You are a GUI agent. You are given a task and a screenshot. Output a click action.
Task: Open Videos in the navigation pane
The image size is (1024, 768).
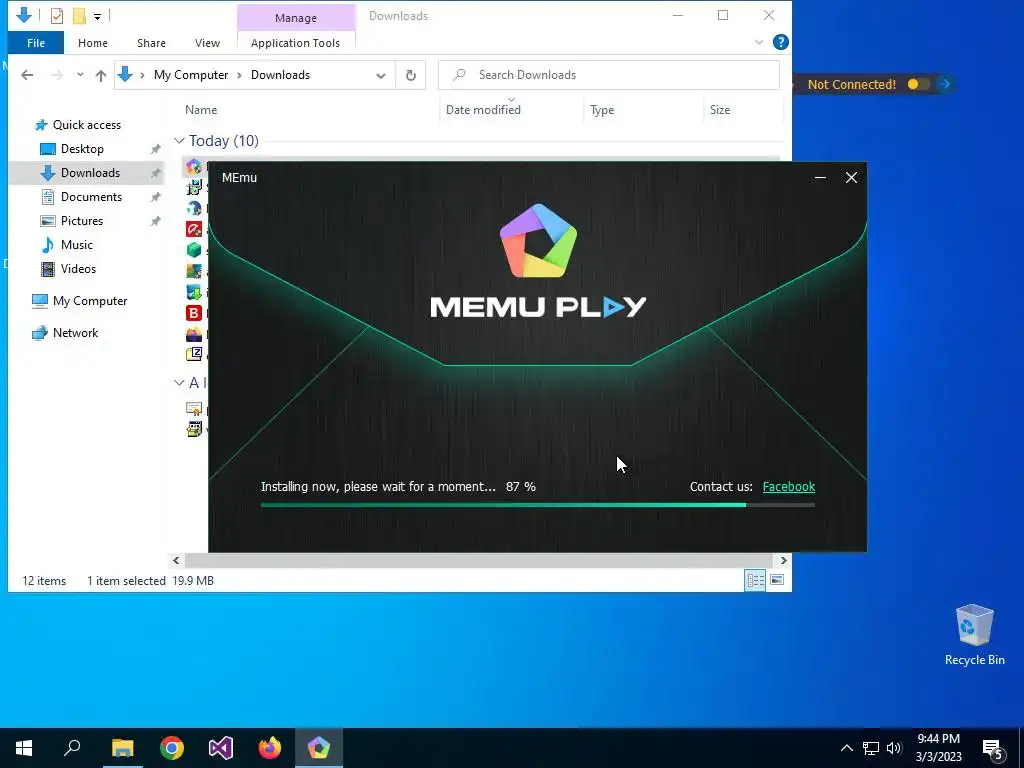[78, 269]
